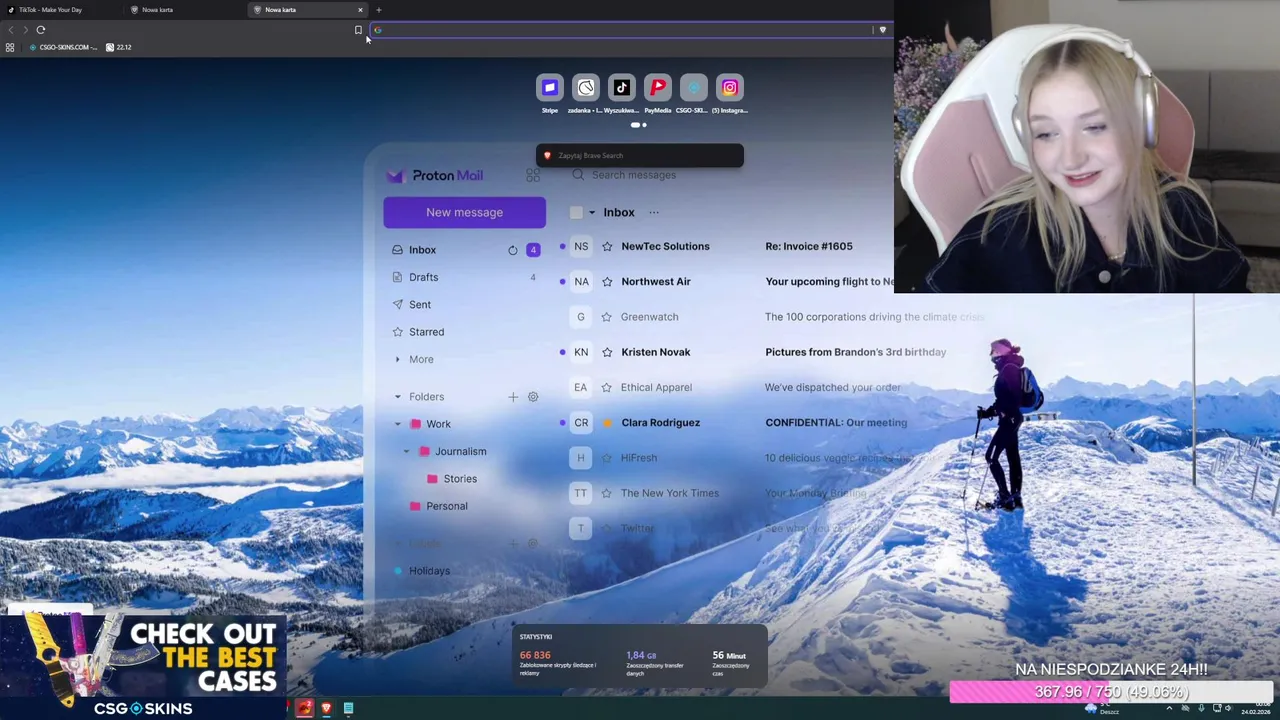The height and width of the screenshot is (720, 1280).
Task: Collapse the Folders section
Action: coord(397,397)
